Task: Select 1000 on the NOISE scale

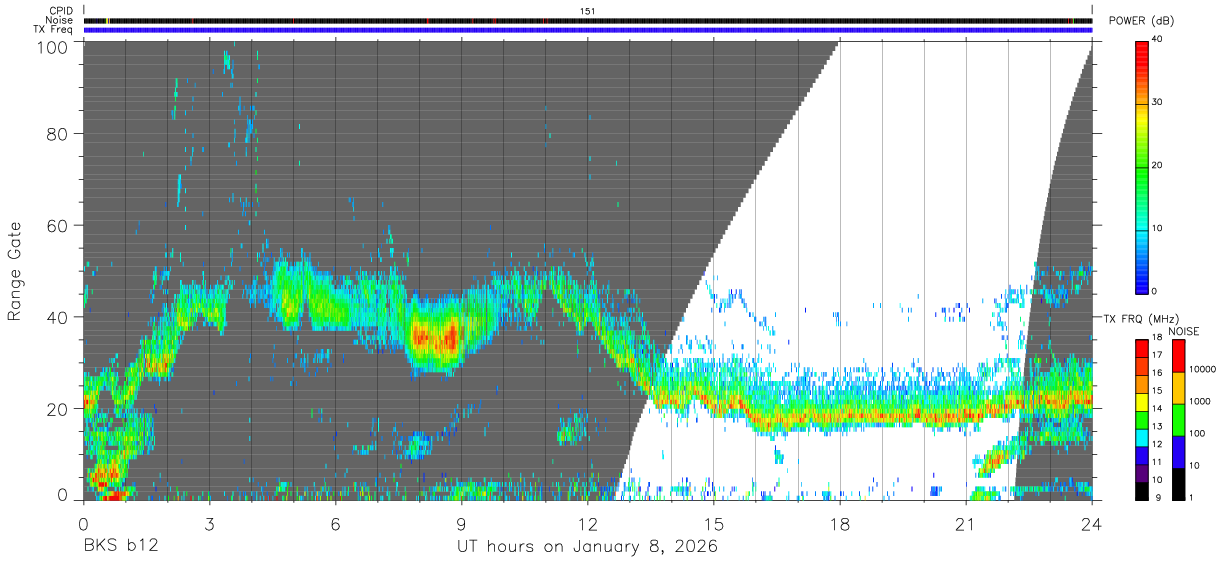Action: pos(1199,402)
